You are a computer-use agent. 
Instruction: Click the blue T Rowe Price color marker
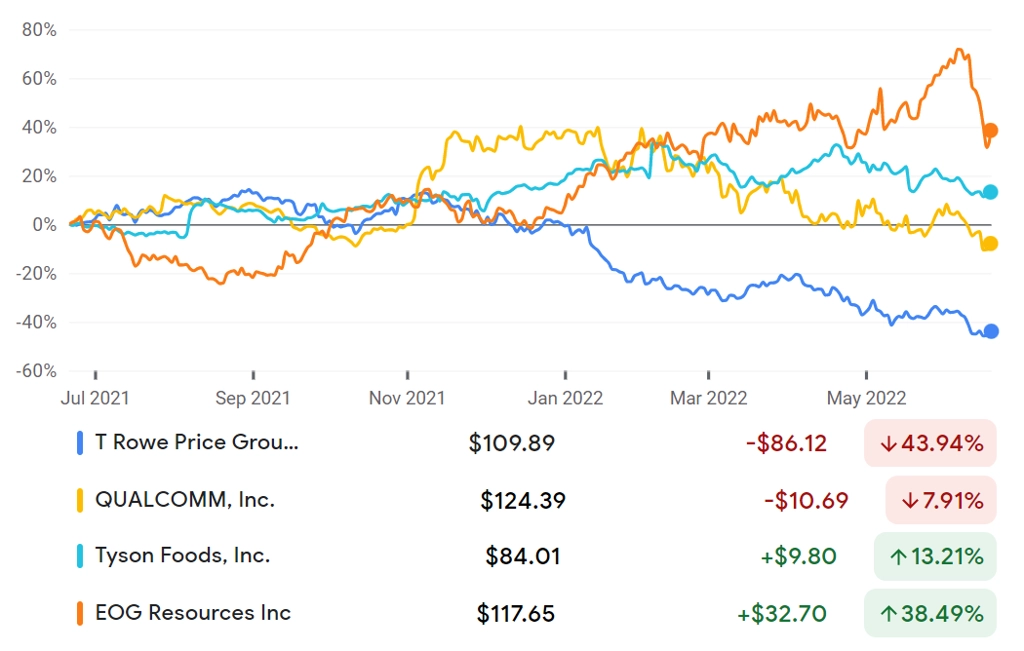pos(80,443)
